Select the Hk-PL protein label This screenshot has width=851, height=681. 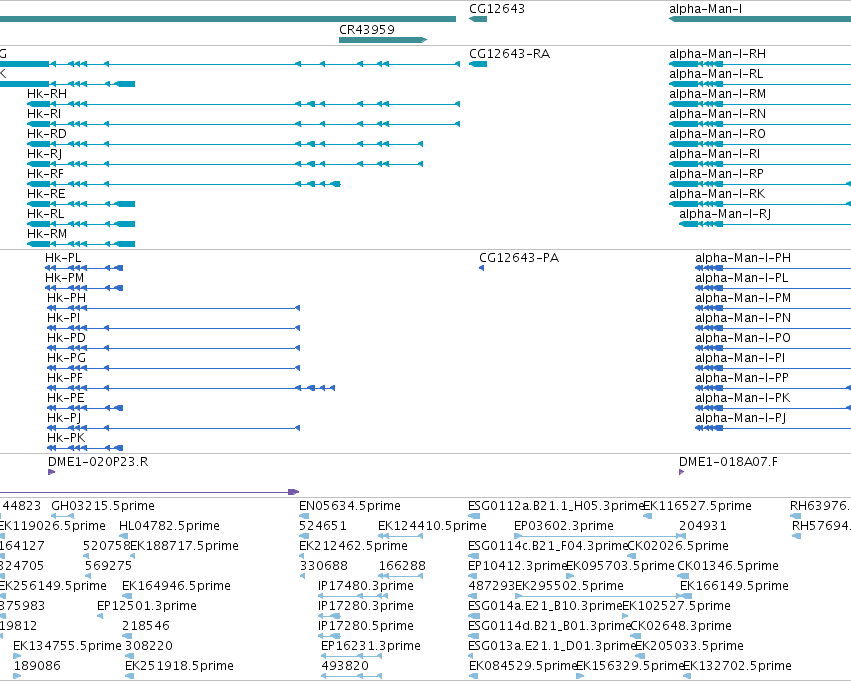tap(63, 258)
